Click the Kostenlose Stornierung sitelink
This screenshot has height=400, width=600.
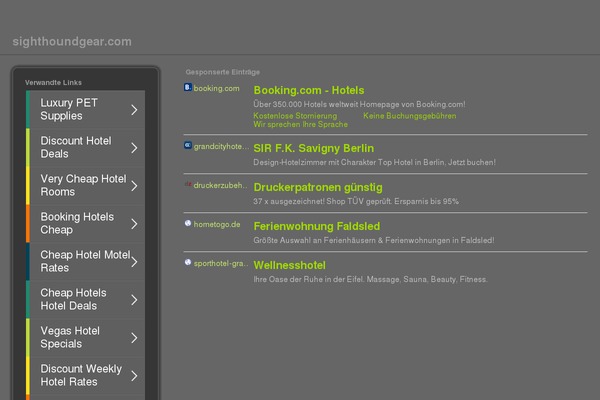tap(295, 116)
